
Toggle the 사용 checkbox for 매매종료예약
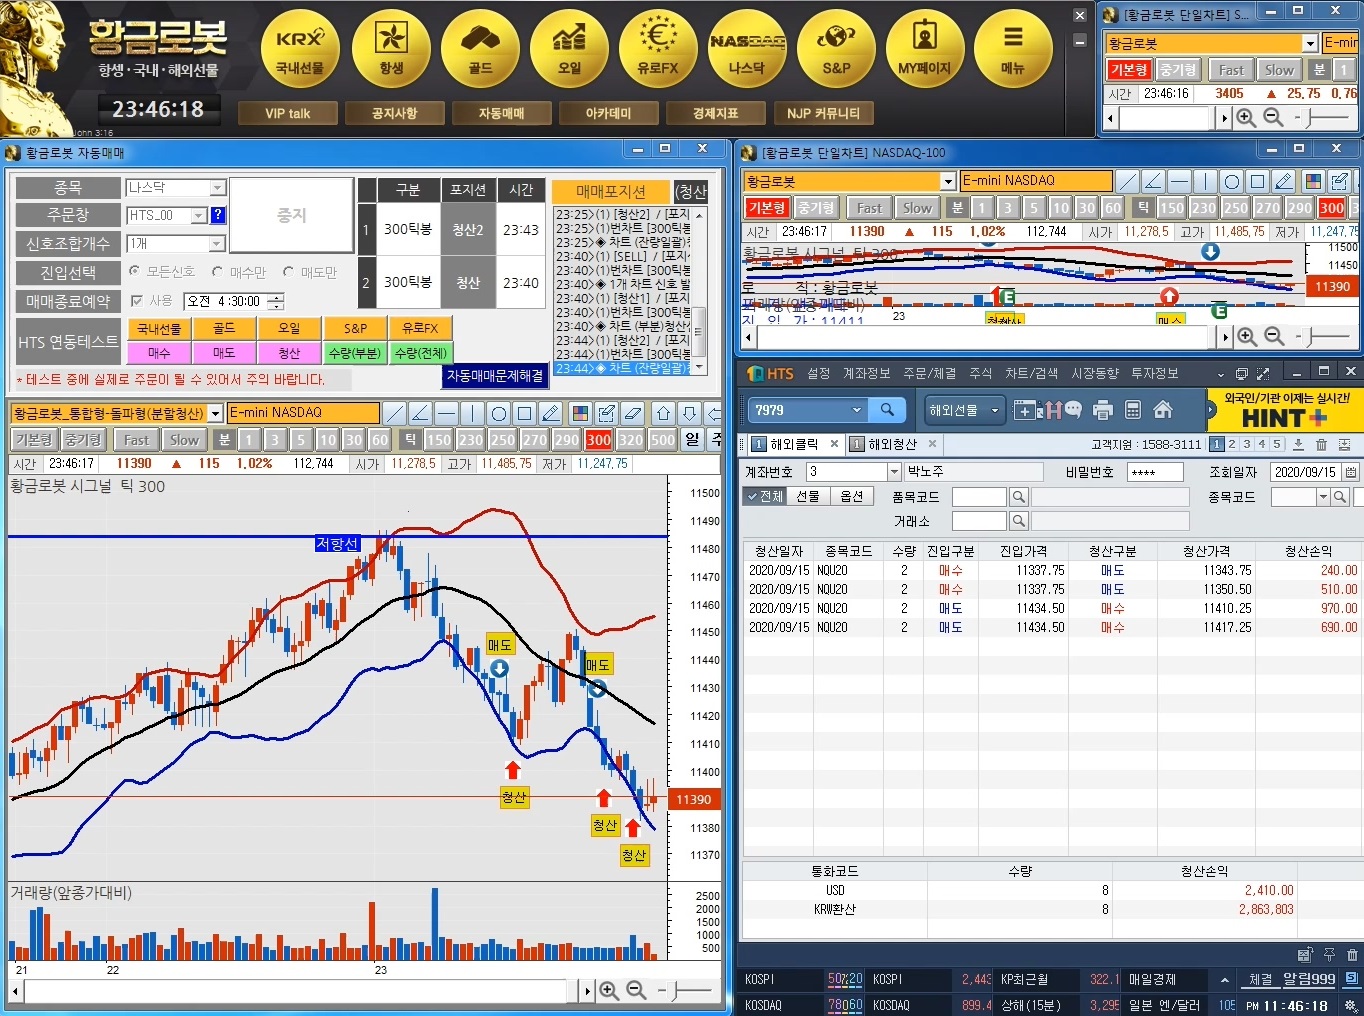[x=137, y=300]
